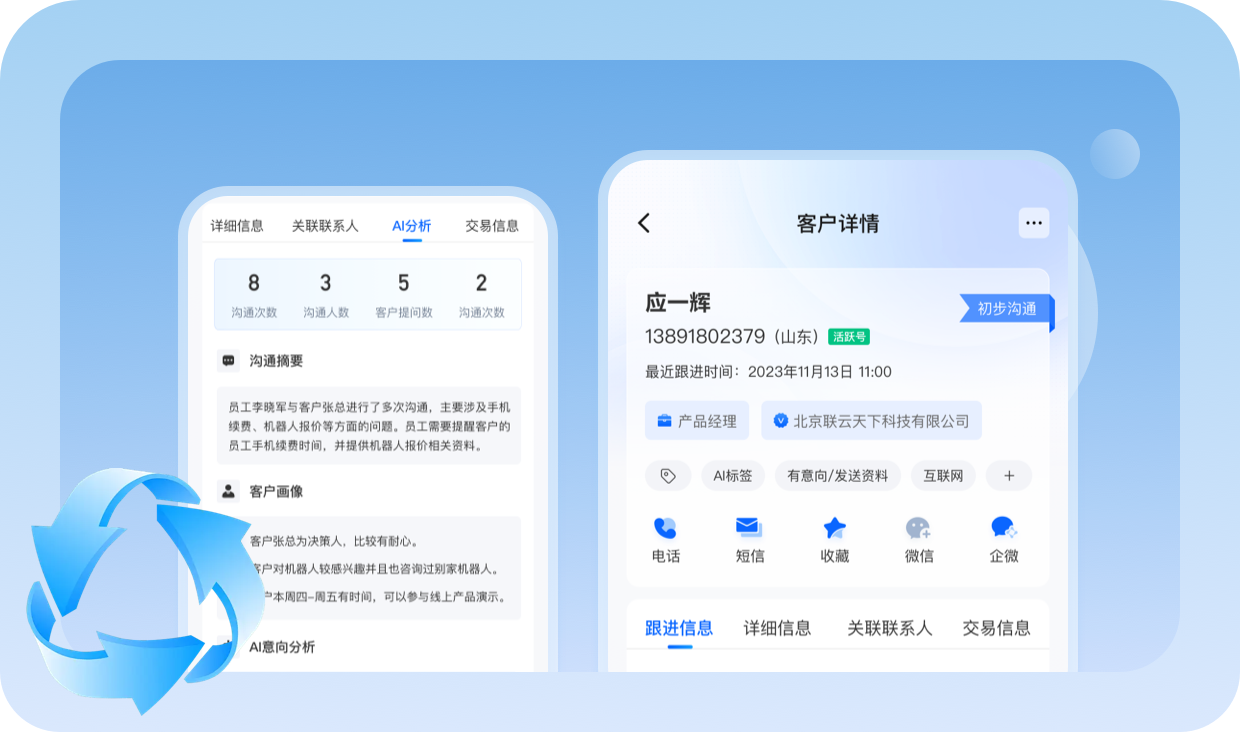The height and width of the screenshot is (732, 1240).
Task: Select the 有意向/发送资料 tag
Action: [837, 476]
